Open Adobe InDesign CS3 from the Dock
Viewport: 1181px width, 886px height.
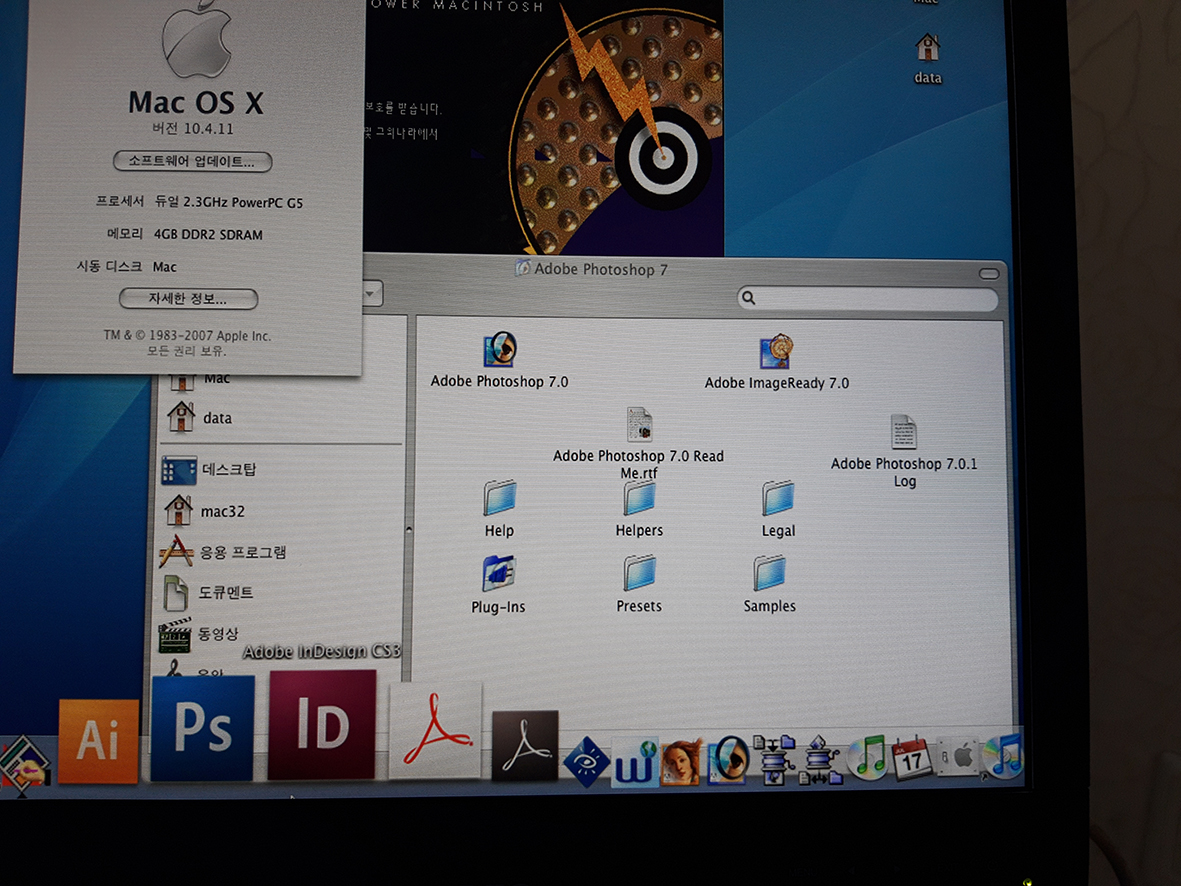coord(322,725)
